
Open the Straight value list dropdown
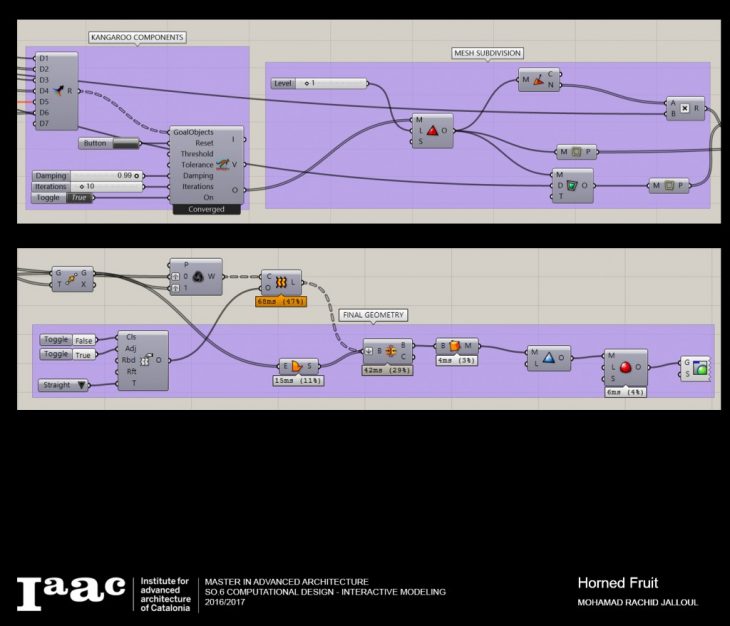pos(82,384)
